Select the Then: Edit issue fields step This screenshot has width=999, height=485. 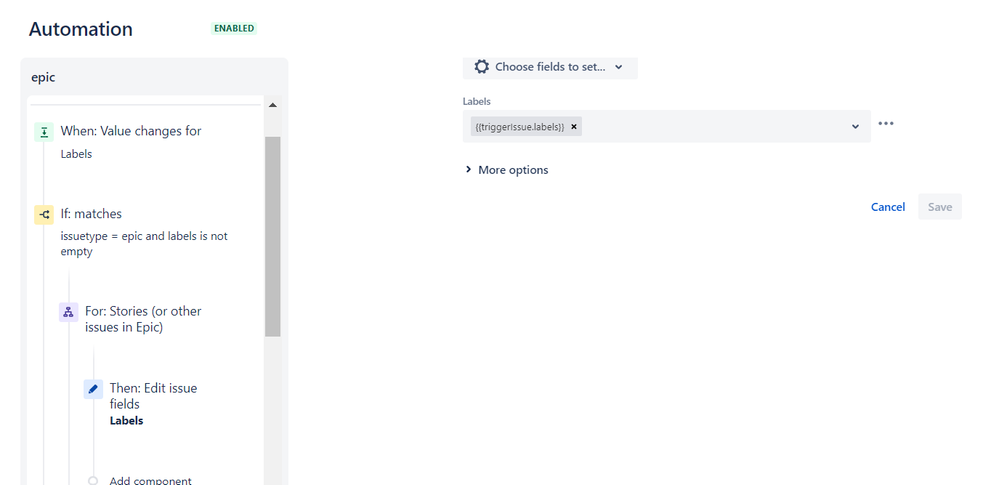point(154,396)
